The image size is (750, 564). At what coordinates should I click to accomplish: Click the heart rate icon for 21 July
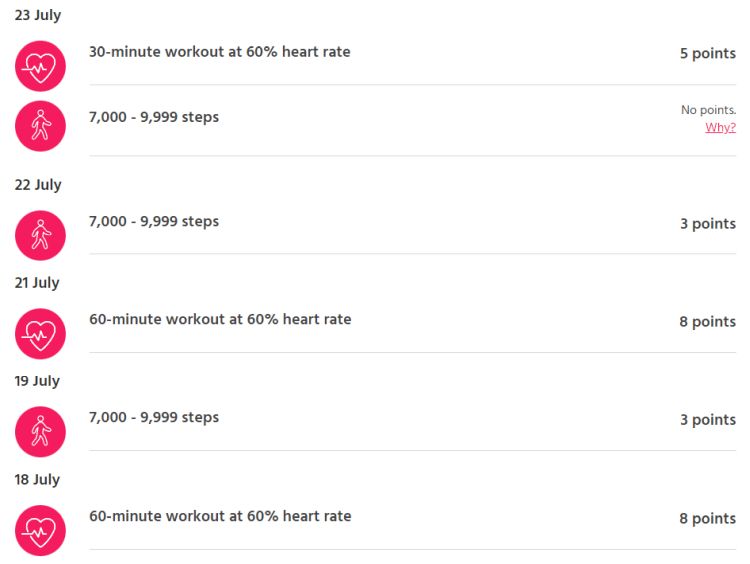pyautogui.click(x=40, y=334)
